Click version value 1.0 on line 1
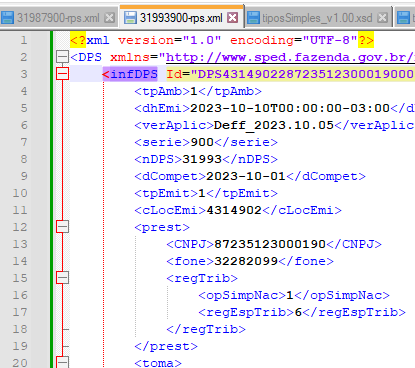Viewport: 415px width, 368px height. [202, 40]
